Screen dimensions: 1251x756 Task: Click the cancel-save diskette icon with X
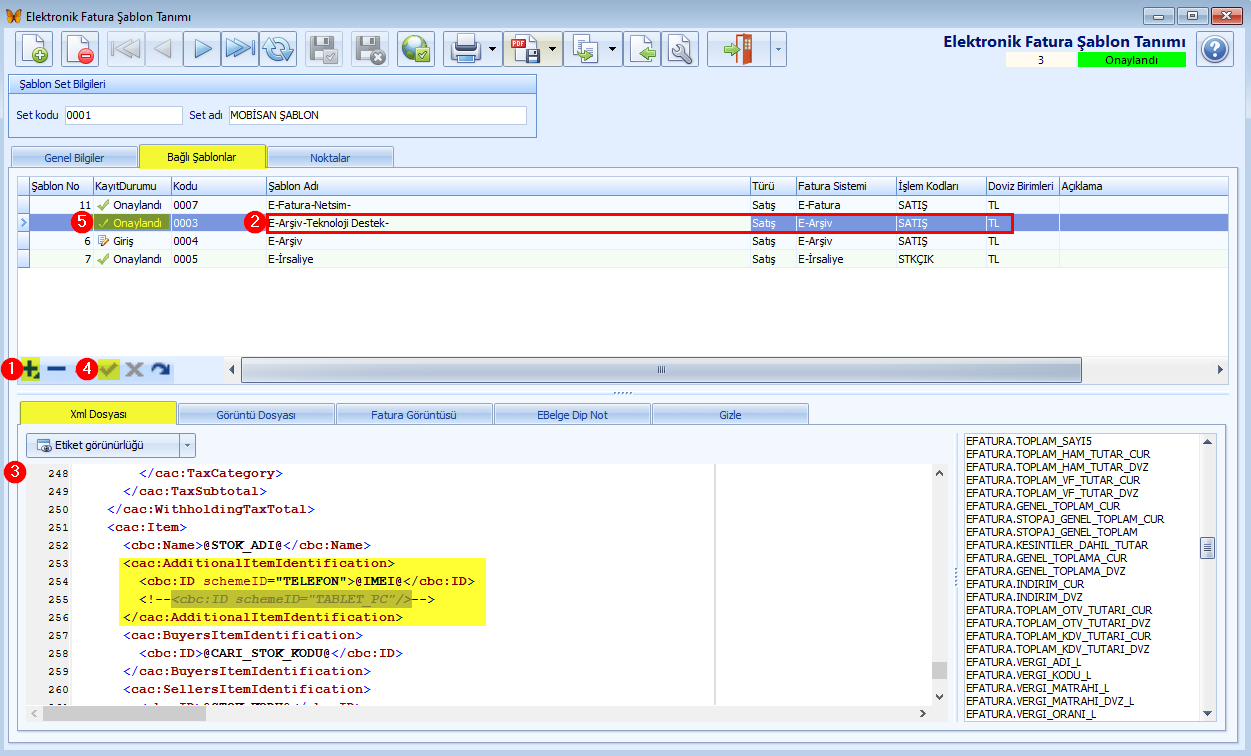click(370, 49)
